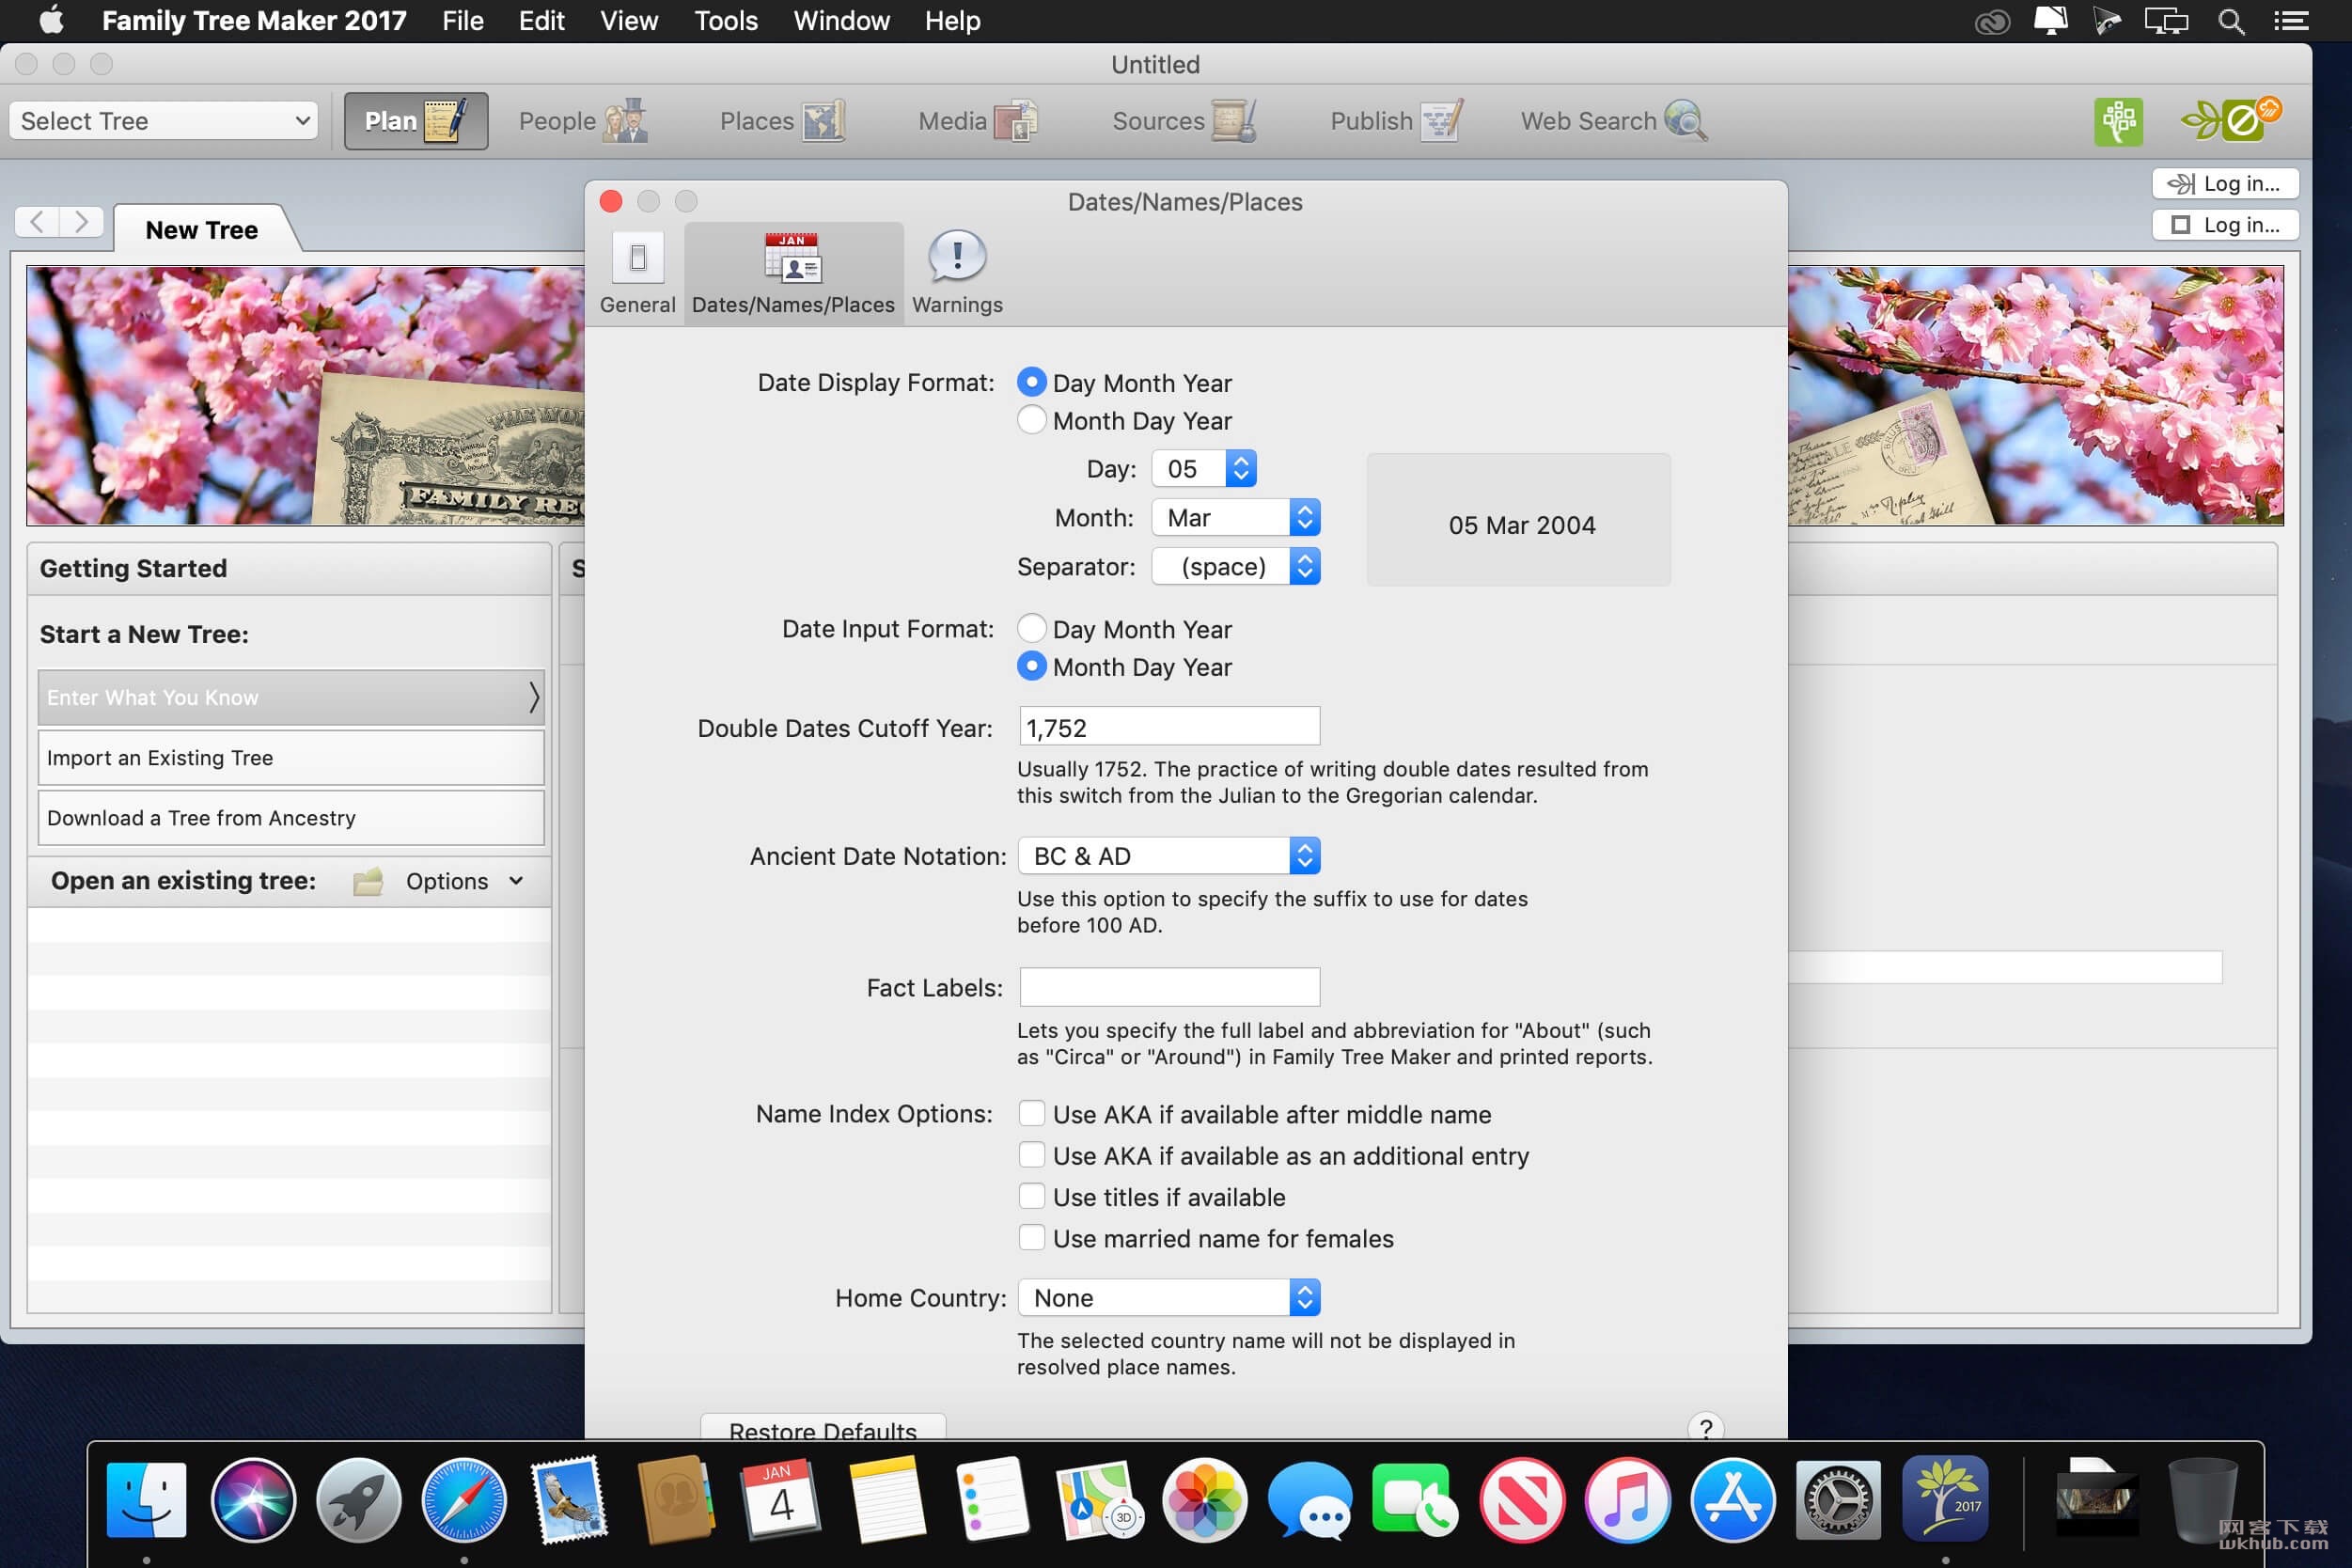Click the folder icon beside Open an existing tree
This screenshot has width=2352, height=1568.
(x=368, y=881)
